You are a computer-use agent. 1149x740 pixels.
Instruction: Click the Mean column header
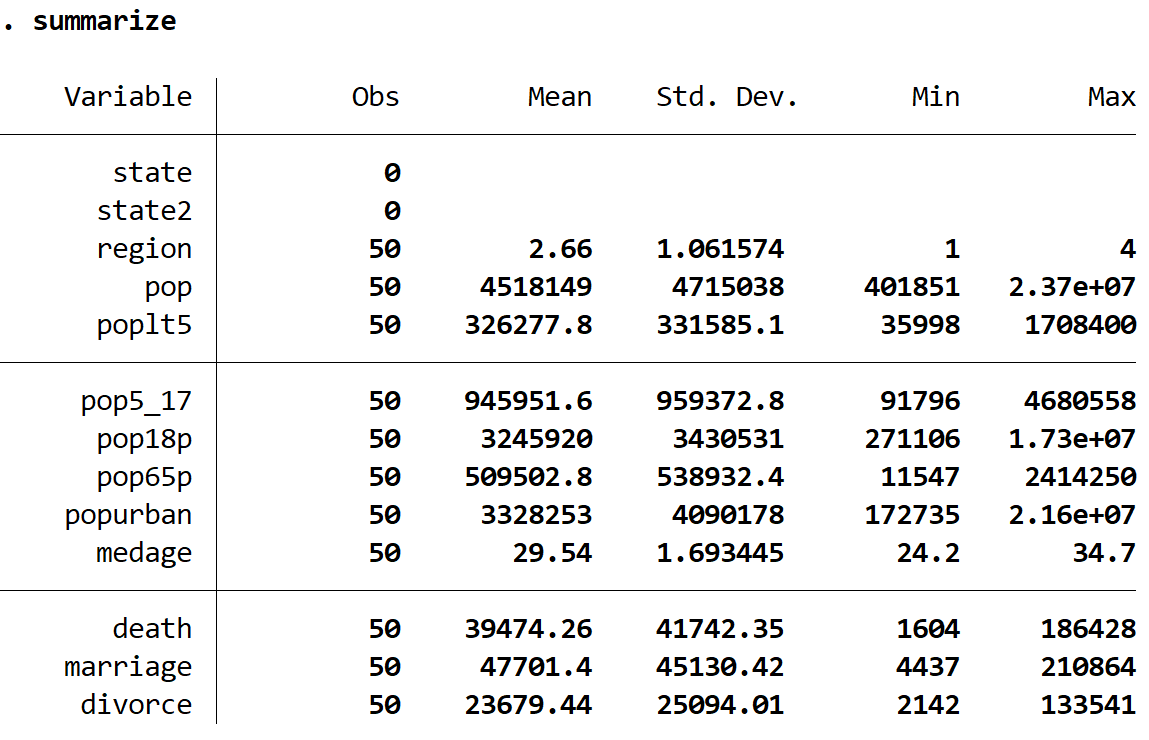[x=560, y=96]
